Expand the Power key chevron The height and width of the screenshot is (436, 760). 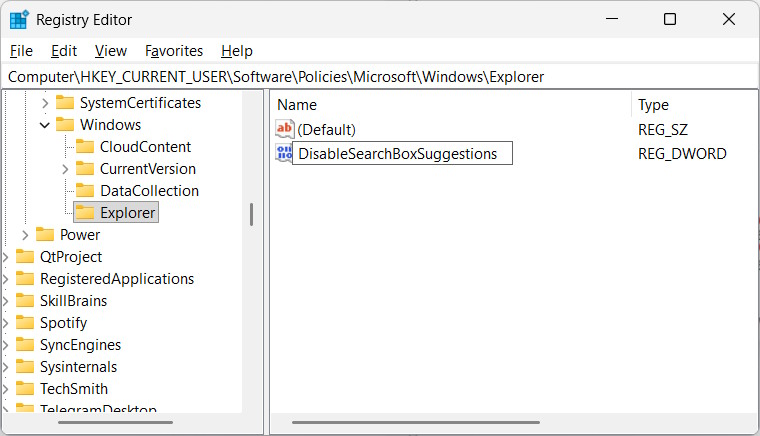(25, 235)
